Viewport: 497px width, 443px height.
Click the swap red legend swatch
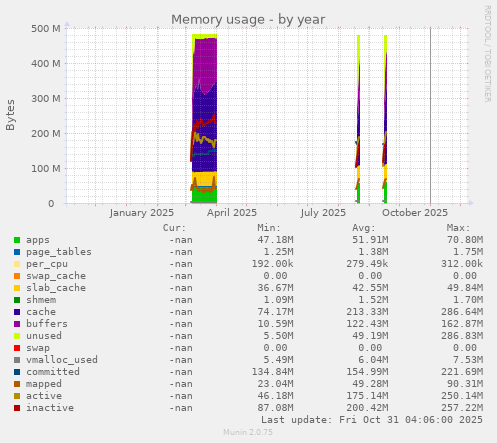click(17, 348)
